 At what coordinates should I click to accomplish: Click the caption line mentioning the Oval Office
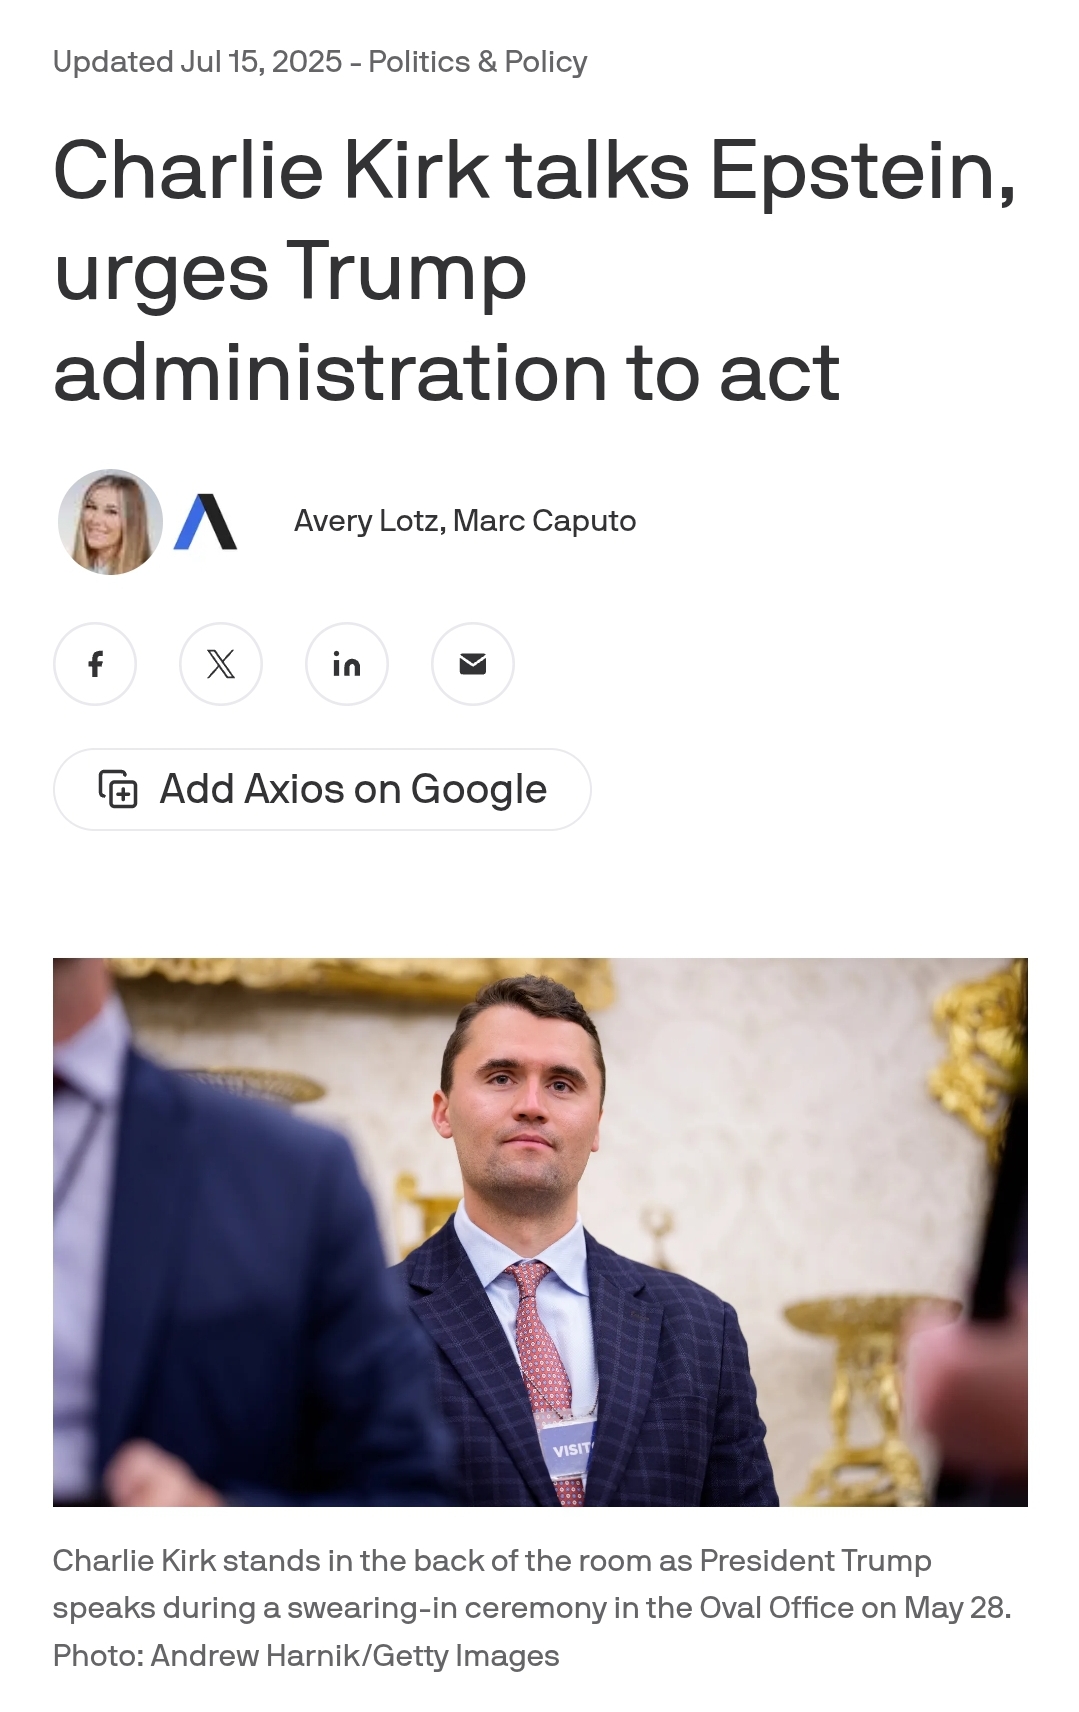(x=532, y=1608)
